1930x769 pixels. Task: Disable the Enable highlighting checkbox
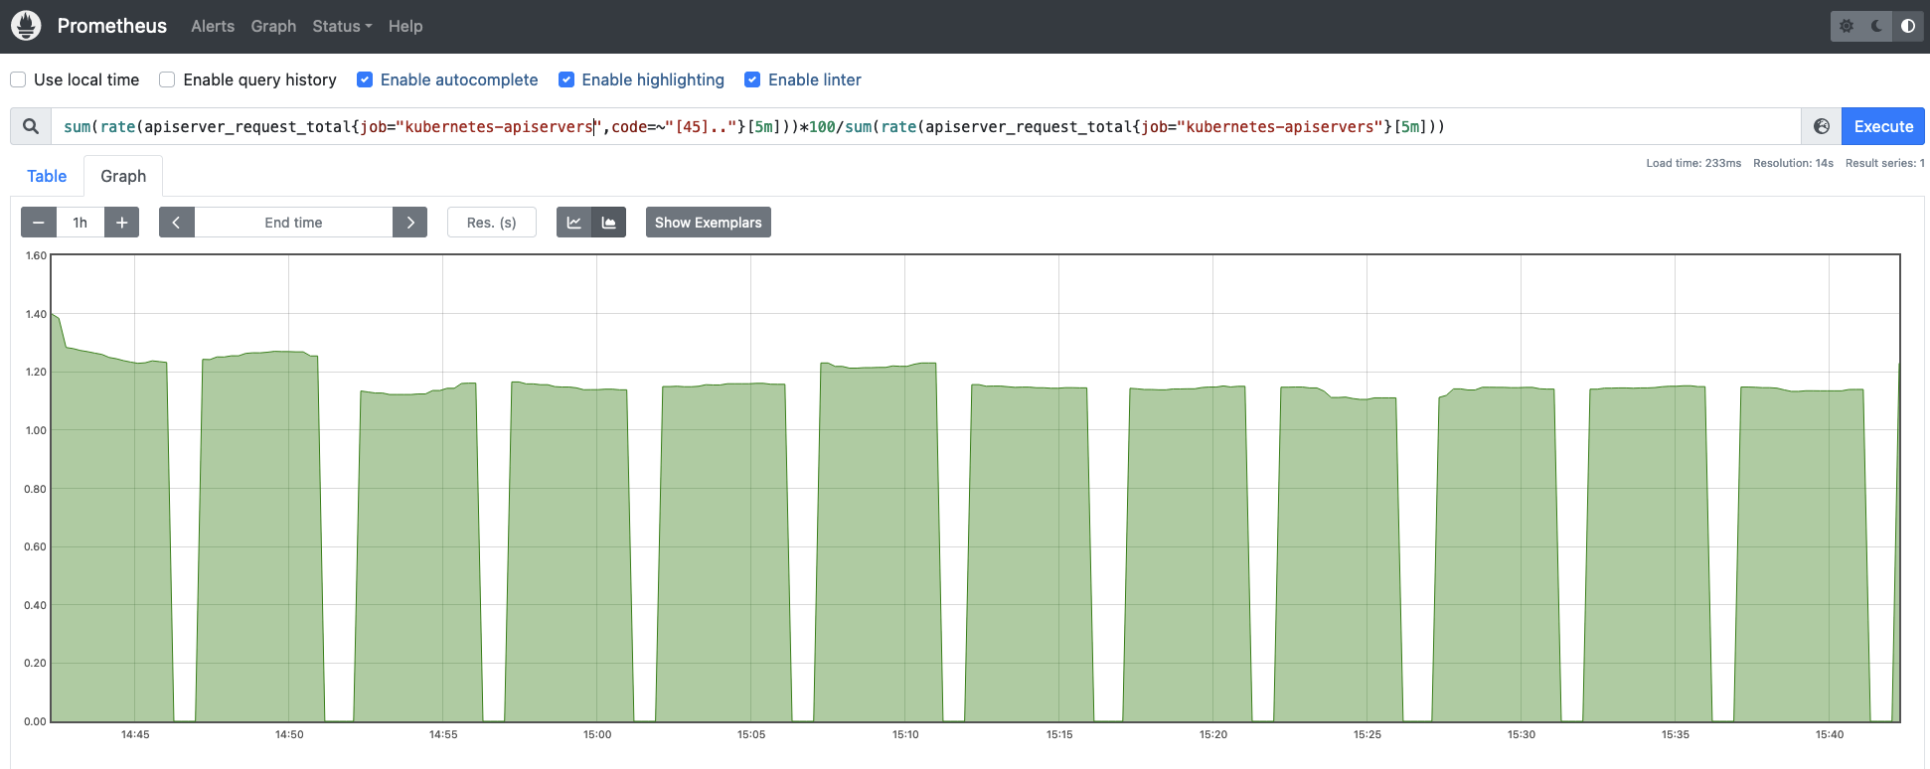click(566, 80)
